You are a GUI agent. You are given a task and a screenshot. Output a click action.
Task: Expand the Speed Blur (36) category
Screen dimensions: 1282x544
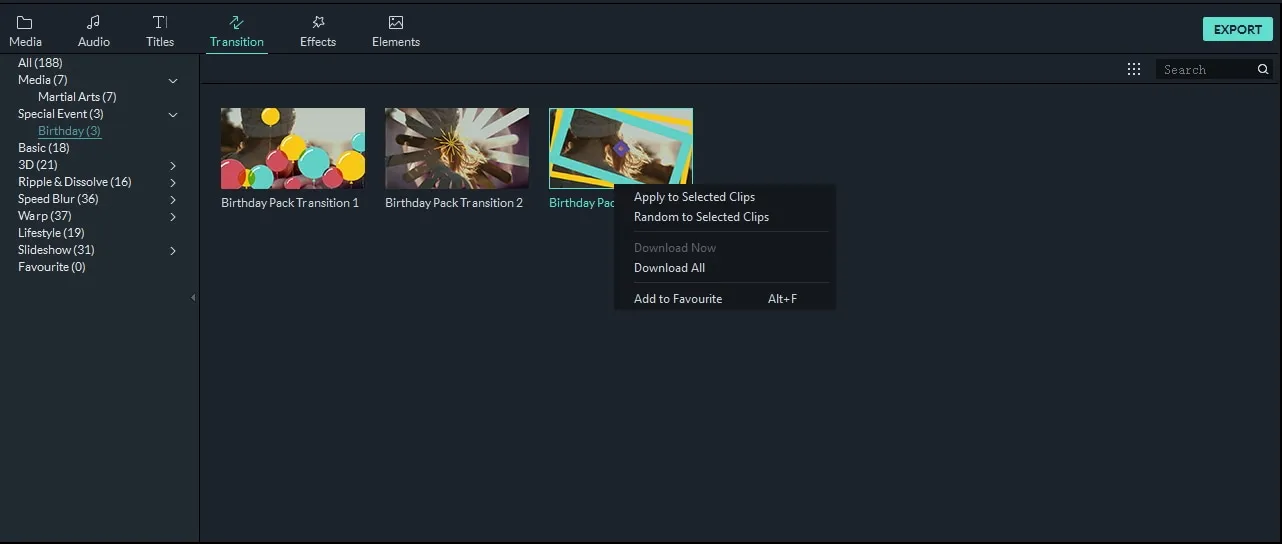[173, 199]
